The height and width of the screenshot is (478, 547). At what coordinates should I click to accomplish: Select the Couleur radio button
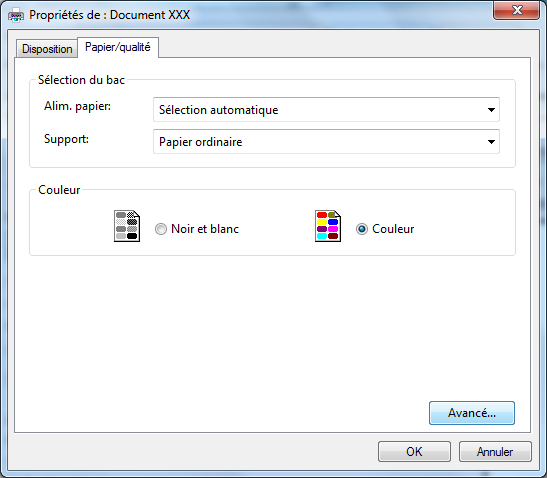362,229
